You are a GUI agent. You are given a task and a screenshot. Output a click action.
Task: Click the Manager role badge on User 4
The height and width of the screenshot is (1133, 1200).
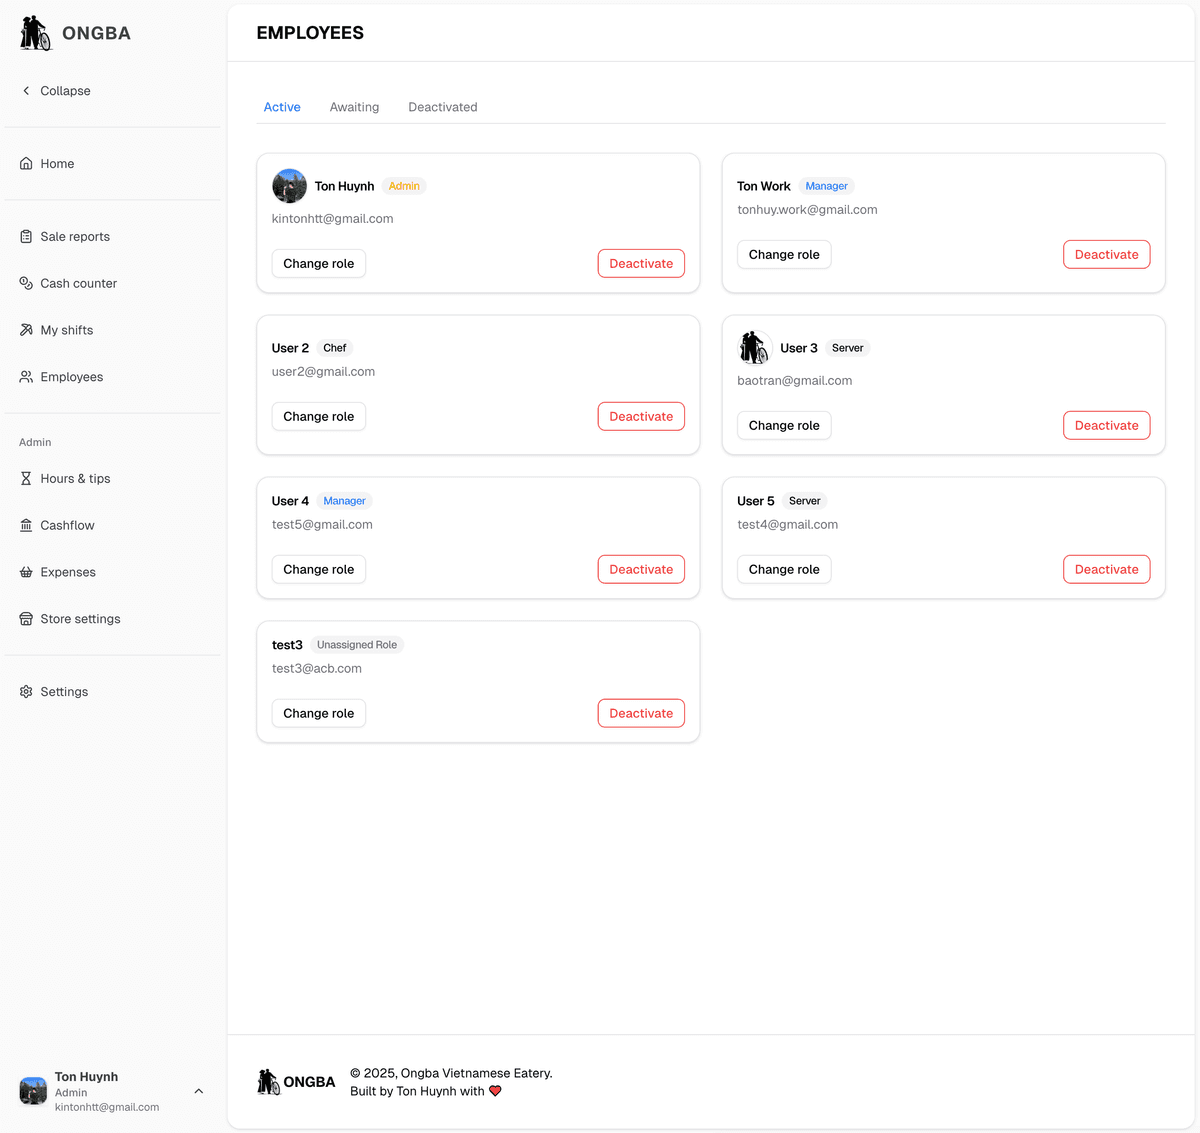pyautogui.click(x=344, y=500)
